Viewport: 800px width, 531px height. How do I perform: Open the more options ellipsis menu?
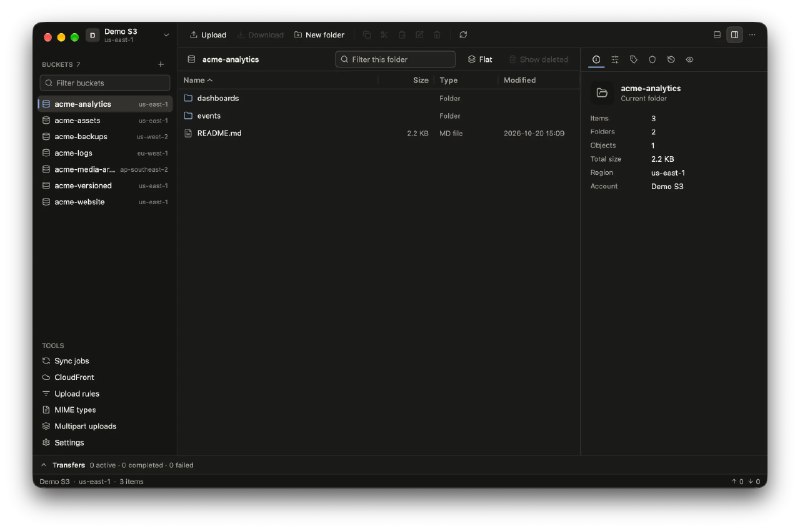(x=752, y=35)
